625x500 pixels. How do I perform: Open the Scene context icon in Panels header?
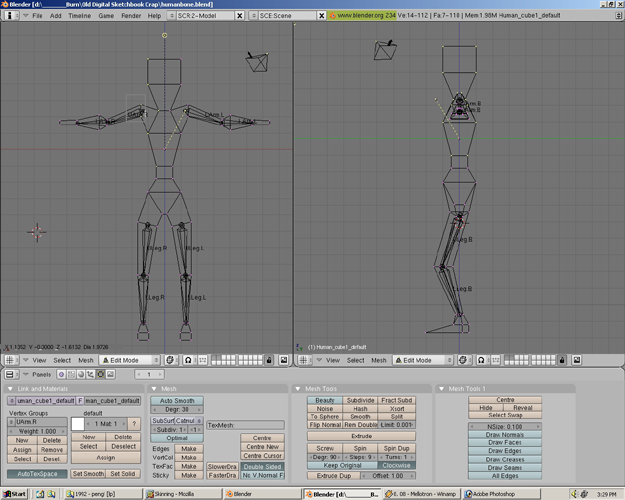coord(110,374)
